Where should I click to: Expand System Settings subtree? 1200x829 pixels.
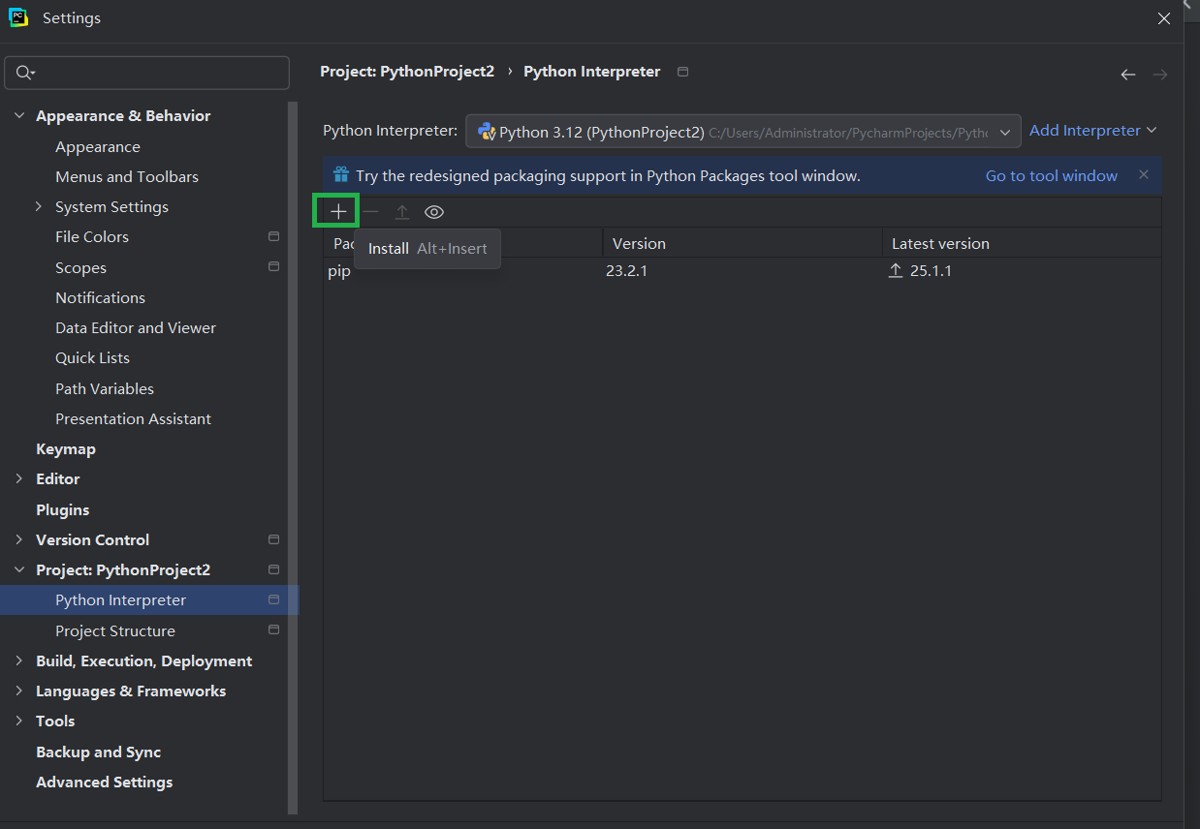pos(38,207)
